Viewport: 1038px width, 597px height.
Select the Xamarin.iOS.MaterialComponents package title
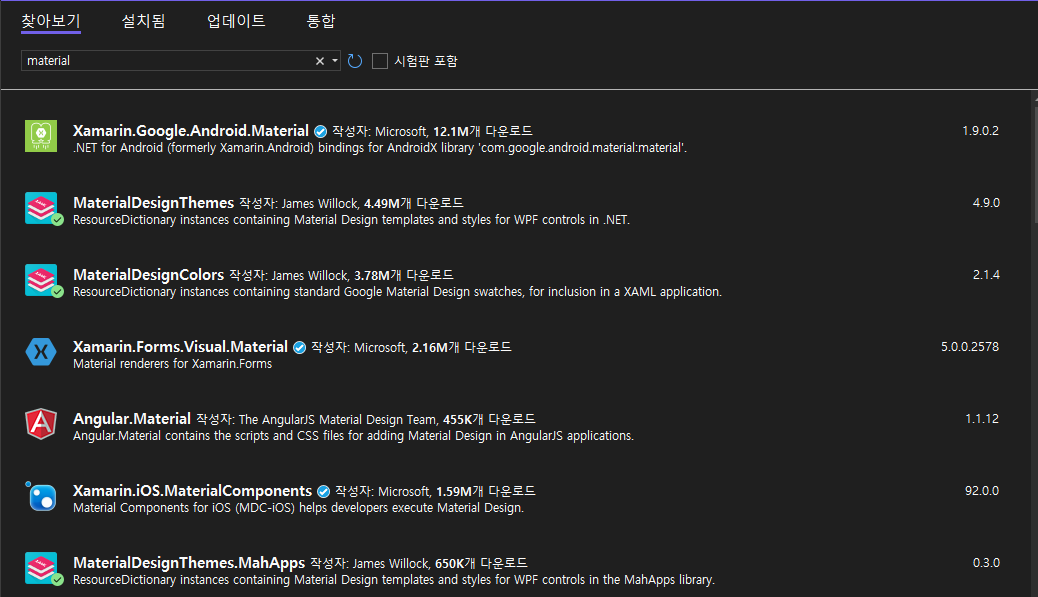(192, 491)
